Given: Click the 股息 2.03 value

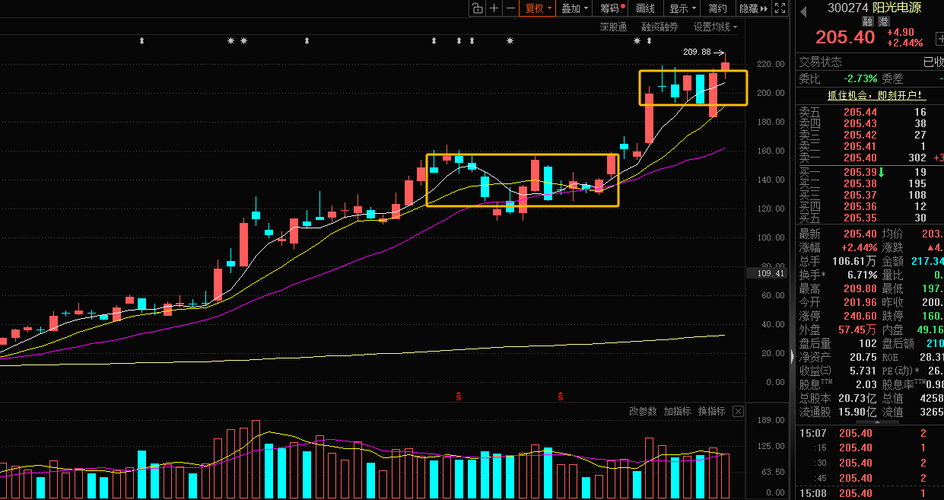Looking at the screenshot, I should (x=866, y=384).
